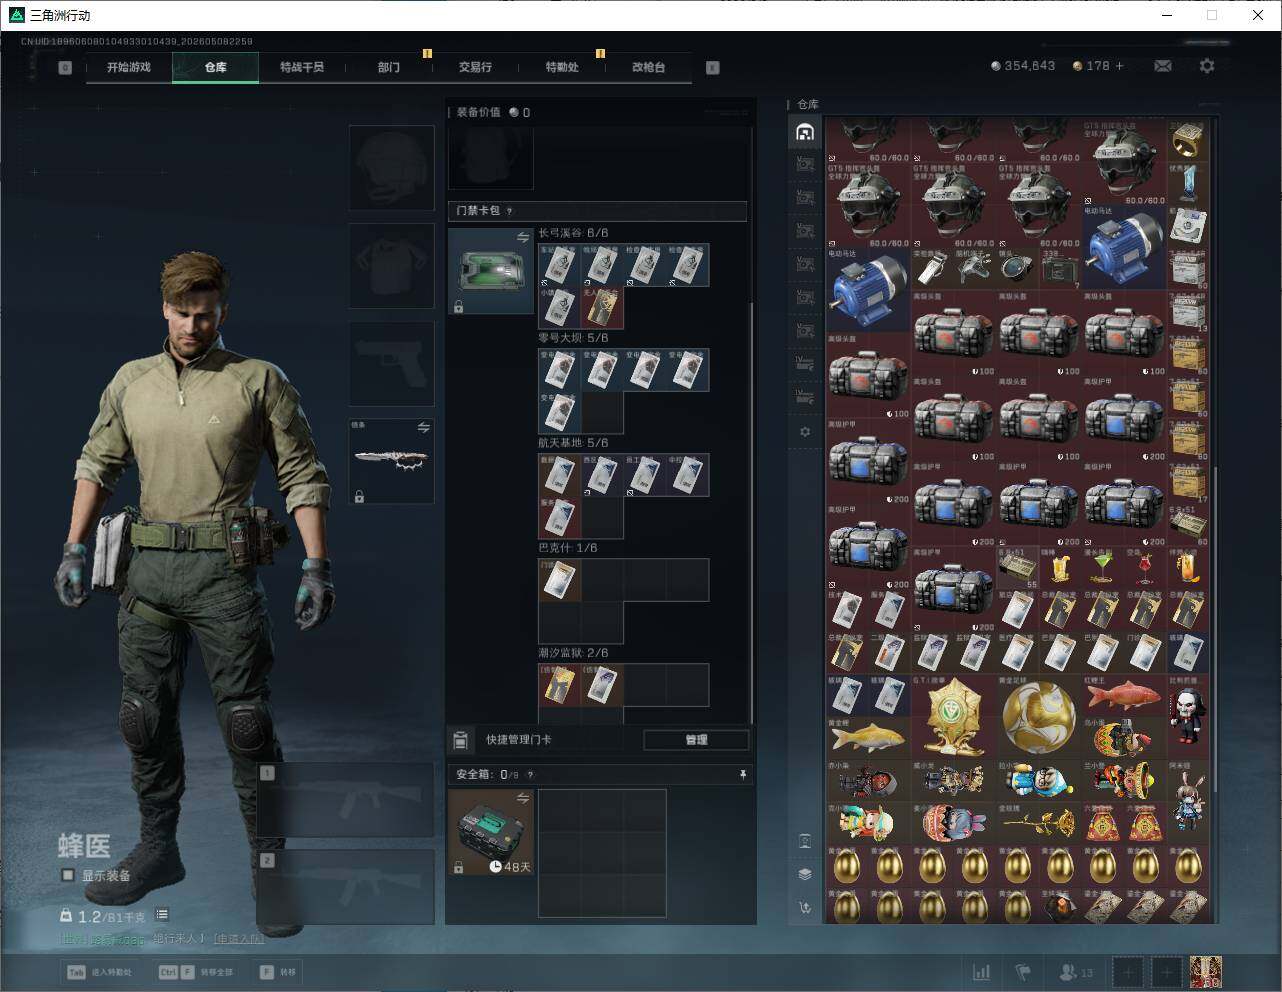The image size is (1282, 992).
Task: Enable the 显示装备 checkbox
Action: tap(67, 875)
